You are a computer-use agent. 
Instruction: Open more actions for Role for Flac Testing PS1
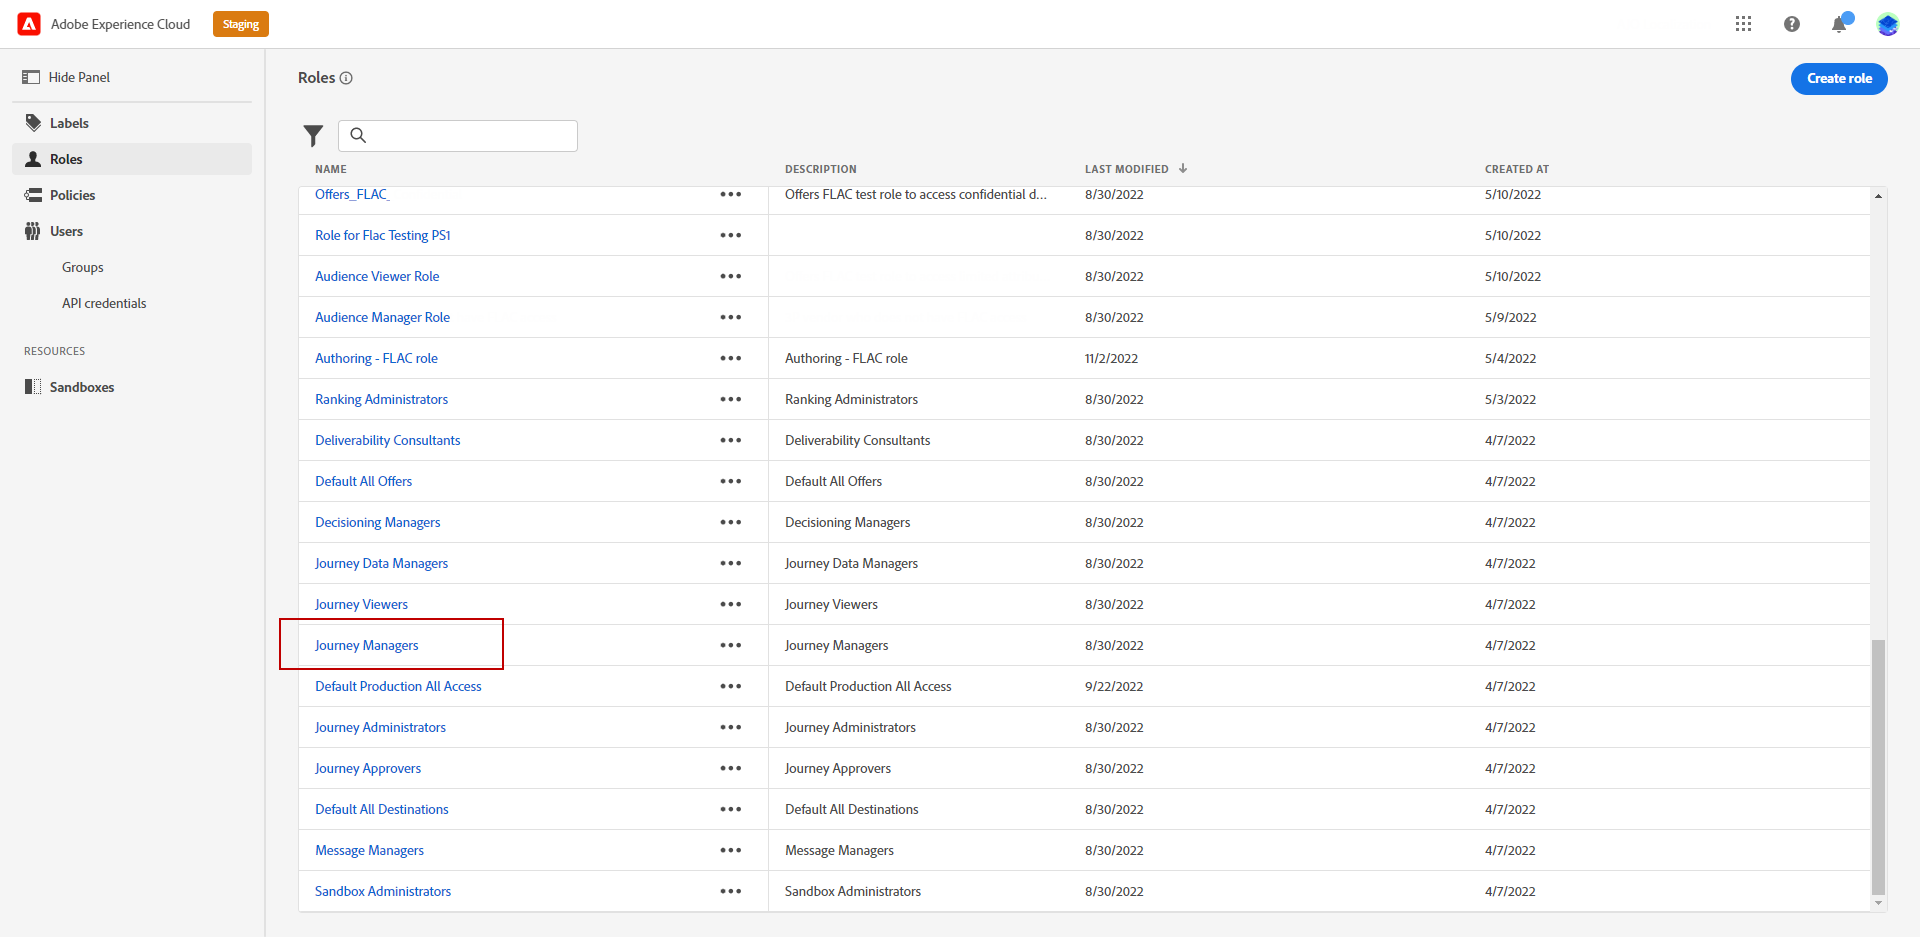click(731, 235)
